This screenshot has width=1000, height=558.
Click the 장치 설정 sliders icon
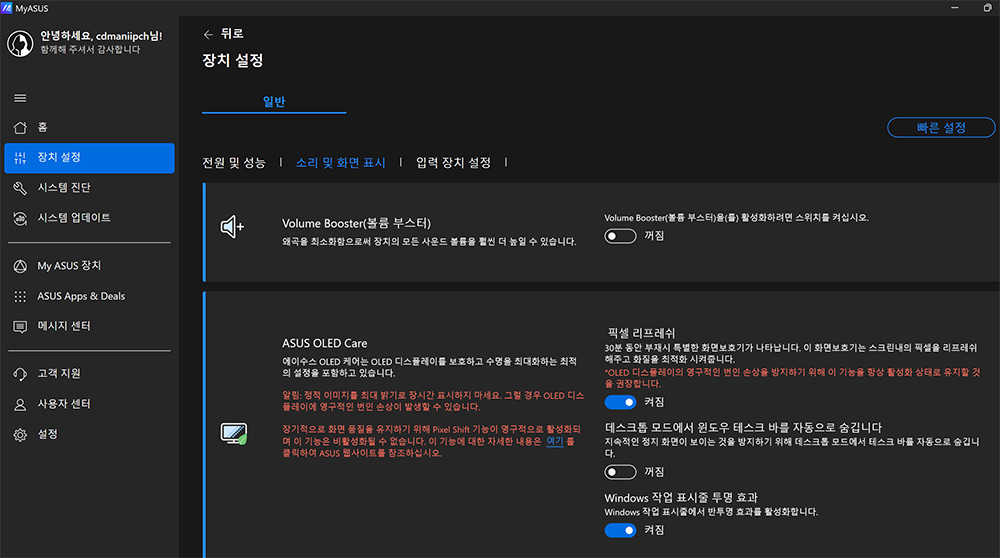click(x=20, y=158)
